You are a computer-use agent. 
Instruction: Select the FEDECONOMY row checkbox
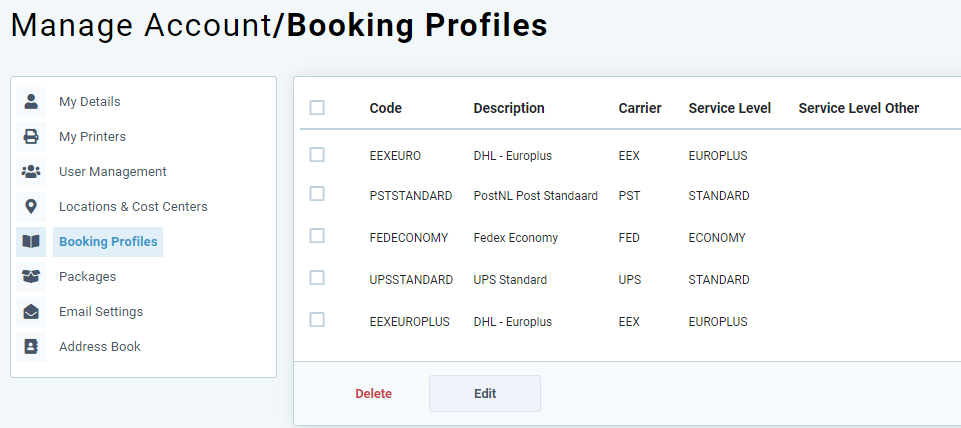[x=317, y=235]
